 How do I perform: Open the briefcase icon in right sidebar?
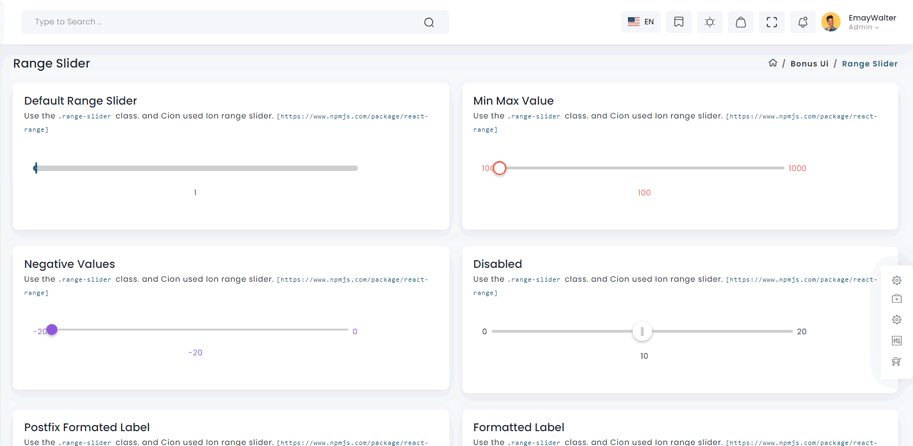(896, 299)
